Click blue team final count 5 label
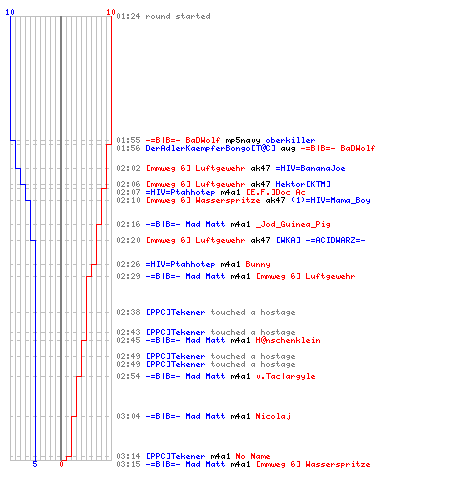The width and height of the screenshot is (450, 500). point(35,464)
